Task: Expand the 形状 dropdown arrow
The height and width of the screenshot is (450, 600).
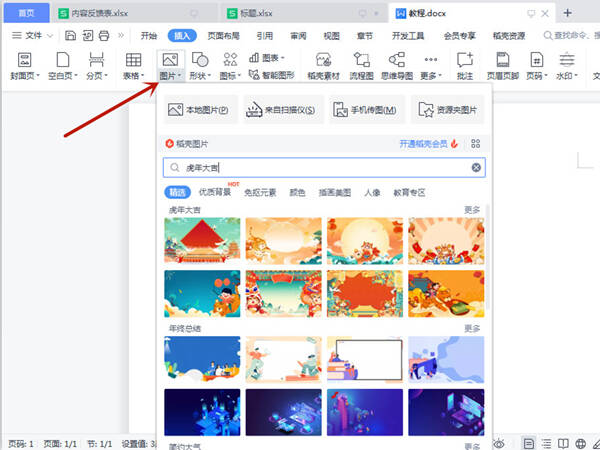Action: coord(209,76)
